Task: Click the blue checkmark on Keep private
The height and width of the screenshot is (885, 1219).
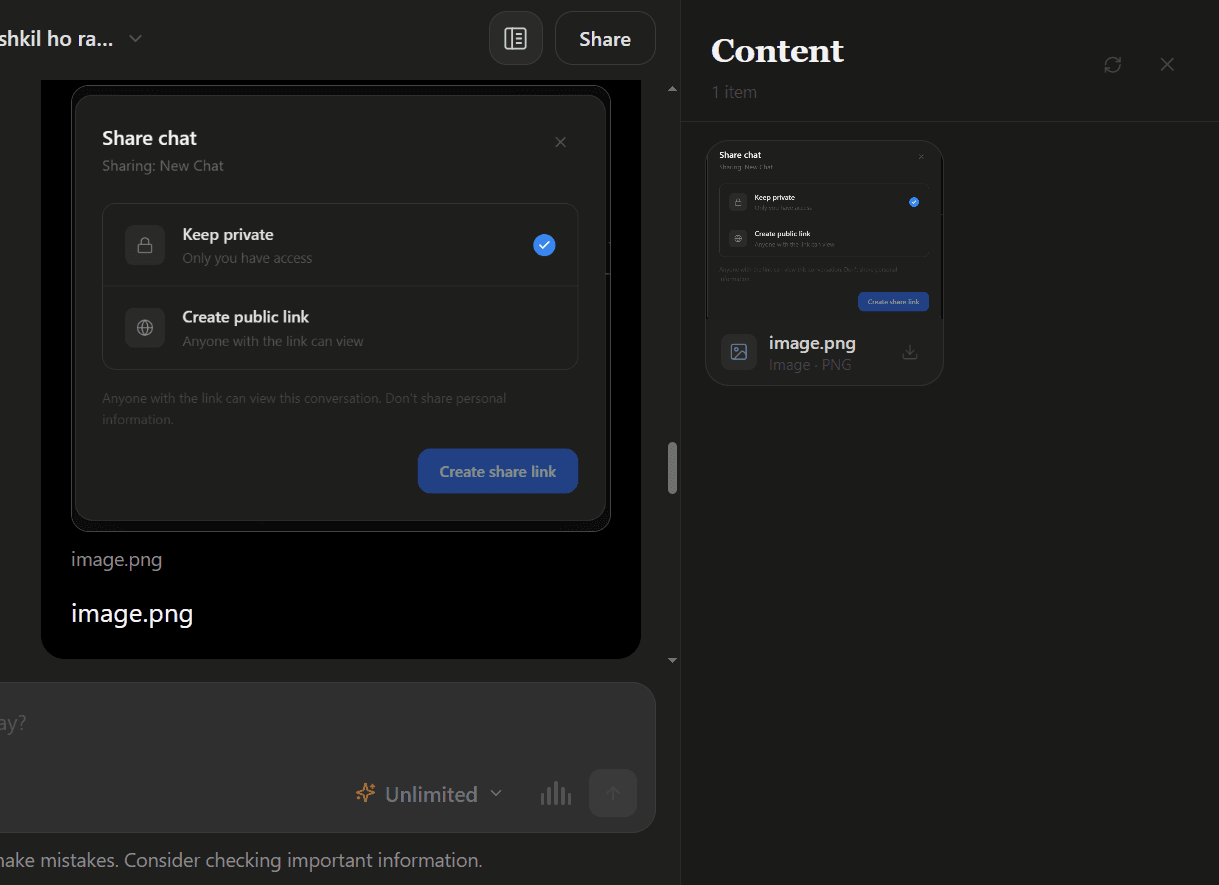Action: click(544, 245)
